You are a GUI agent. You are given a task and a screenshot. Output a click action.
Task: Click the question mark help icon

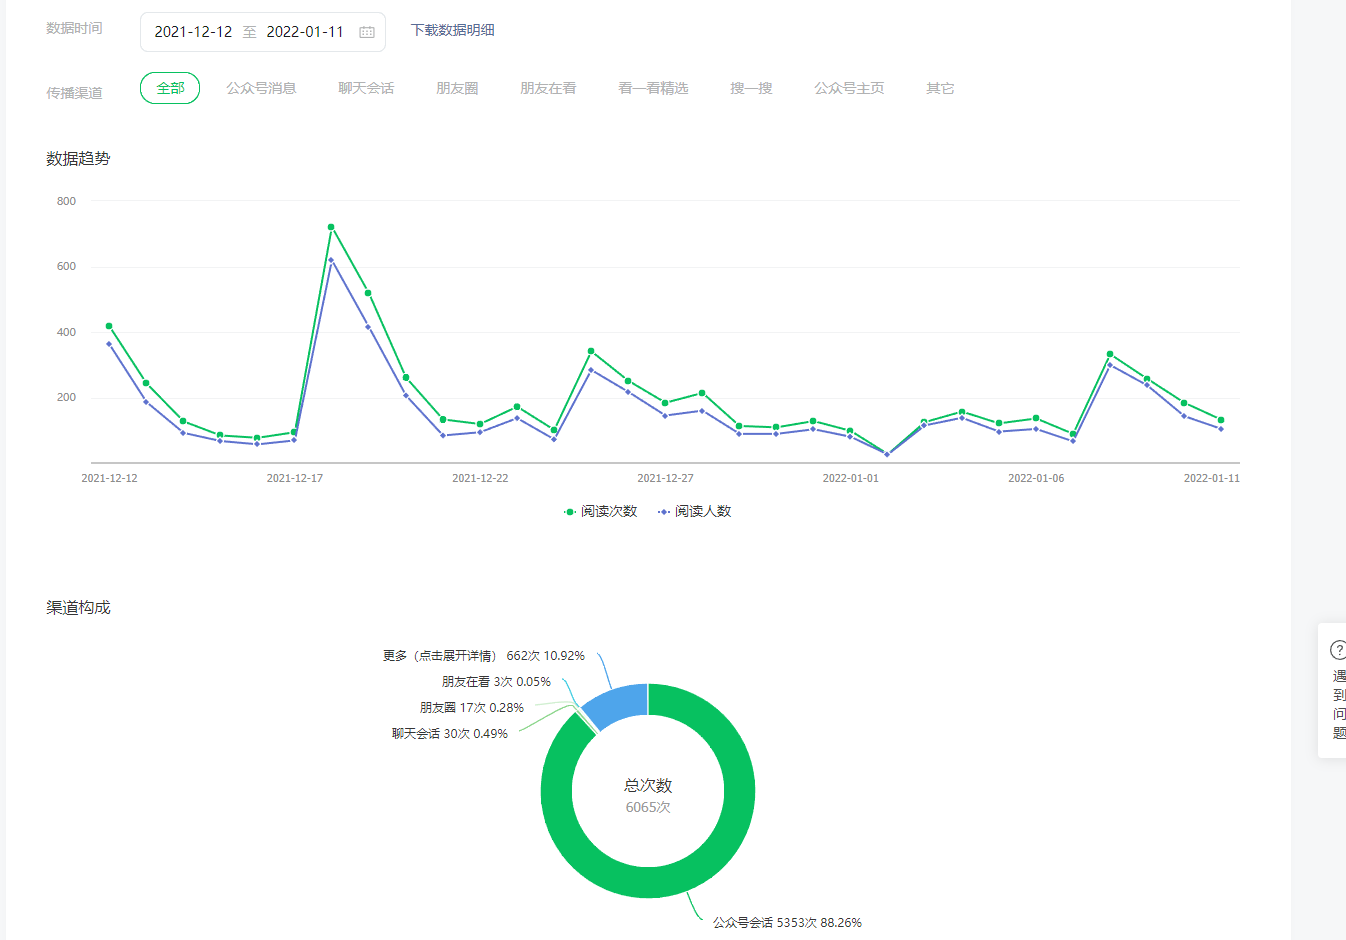coord(1338,650)
